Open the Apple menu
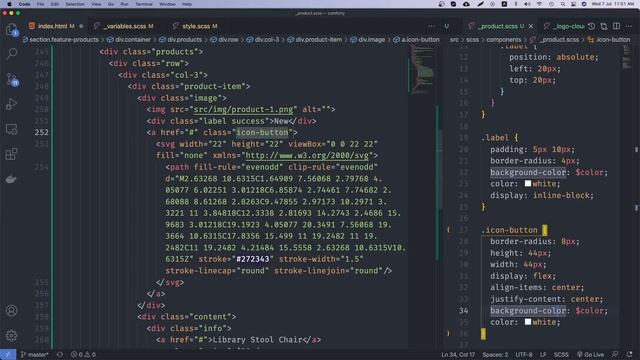This screenshot has width=640, height=360. click(9, 4)
